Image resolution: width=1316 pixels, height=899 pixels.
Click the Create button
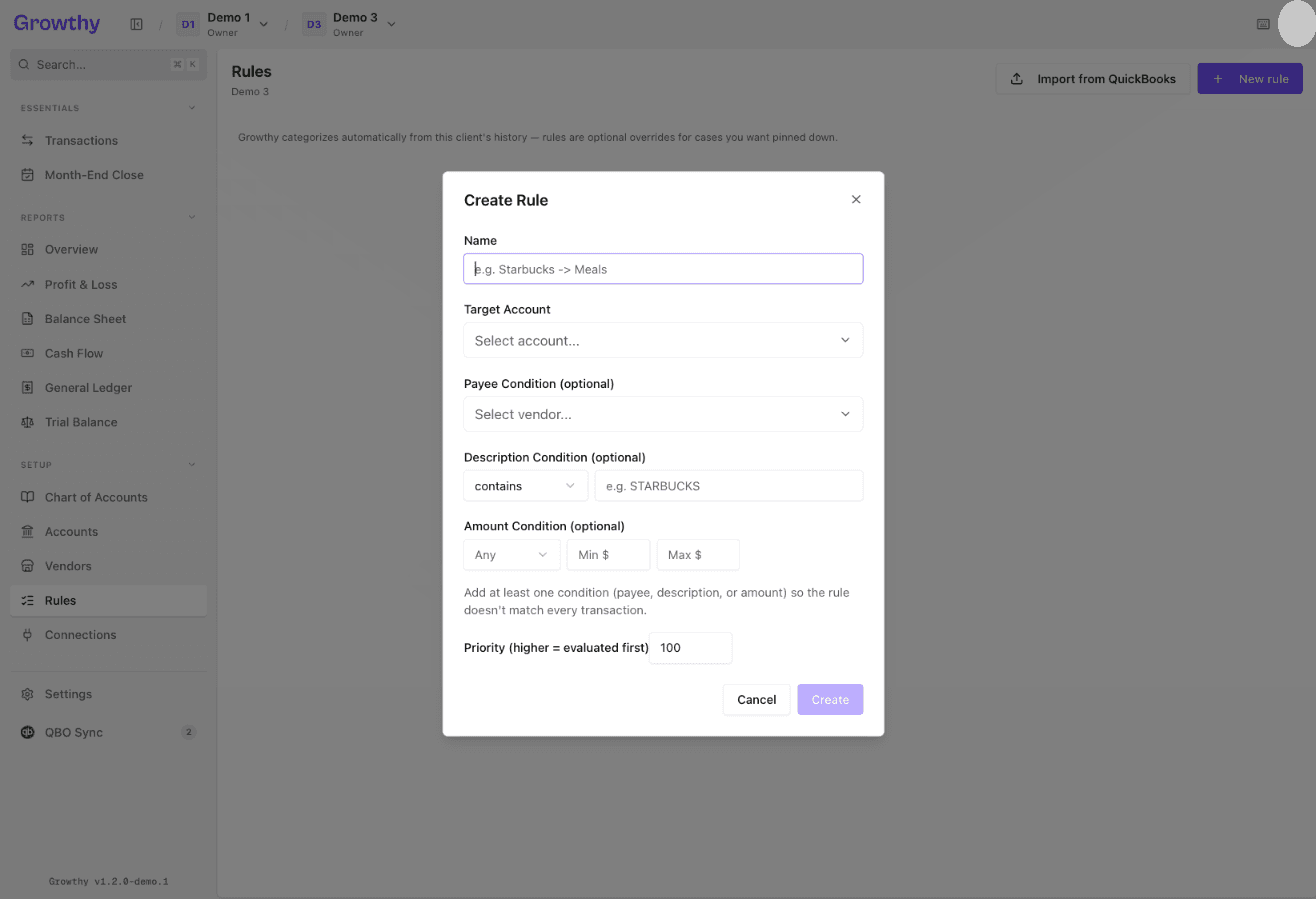[x=830, y=700]
